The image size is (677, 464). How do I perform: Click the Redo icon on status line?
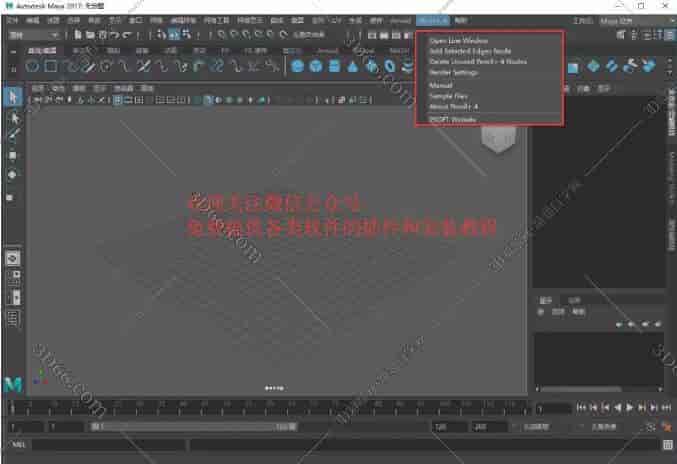coord(127,35)
